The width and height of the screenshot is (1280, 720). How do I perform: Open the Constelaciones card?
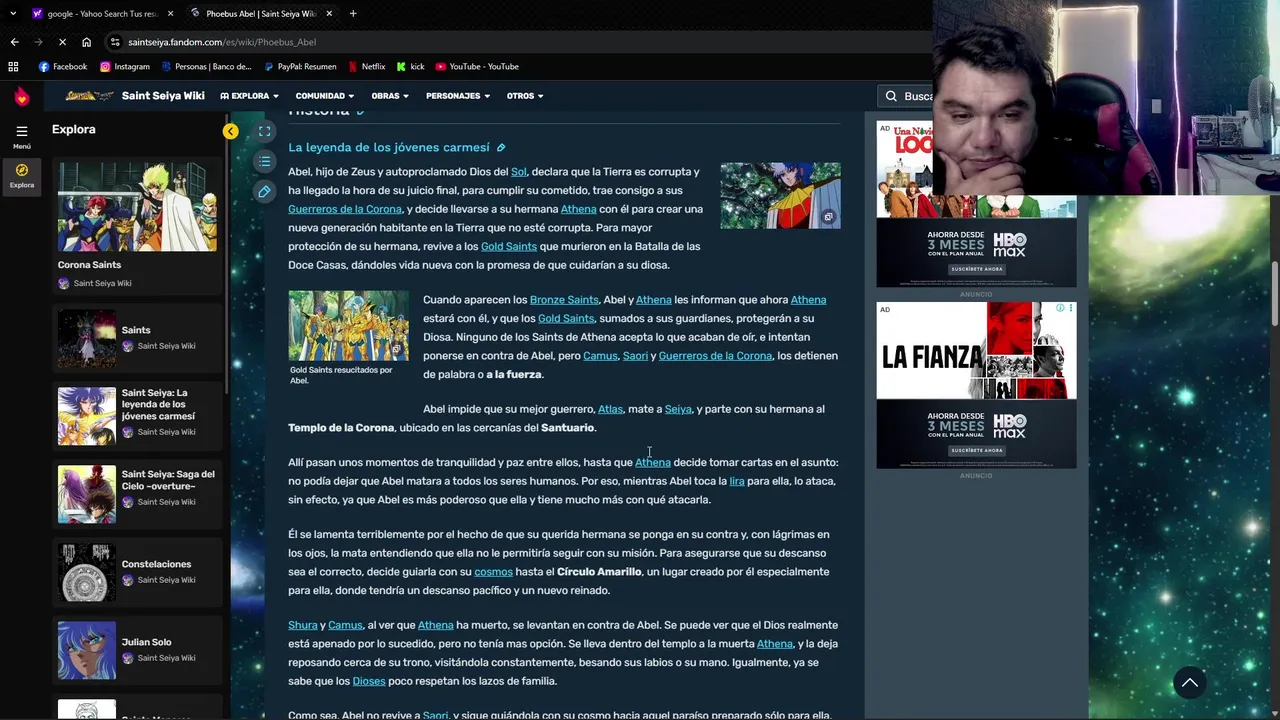137,572
